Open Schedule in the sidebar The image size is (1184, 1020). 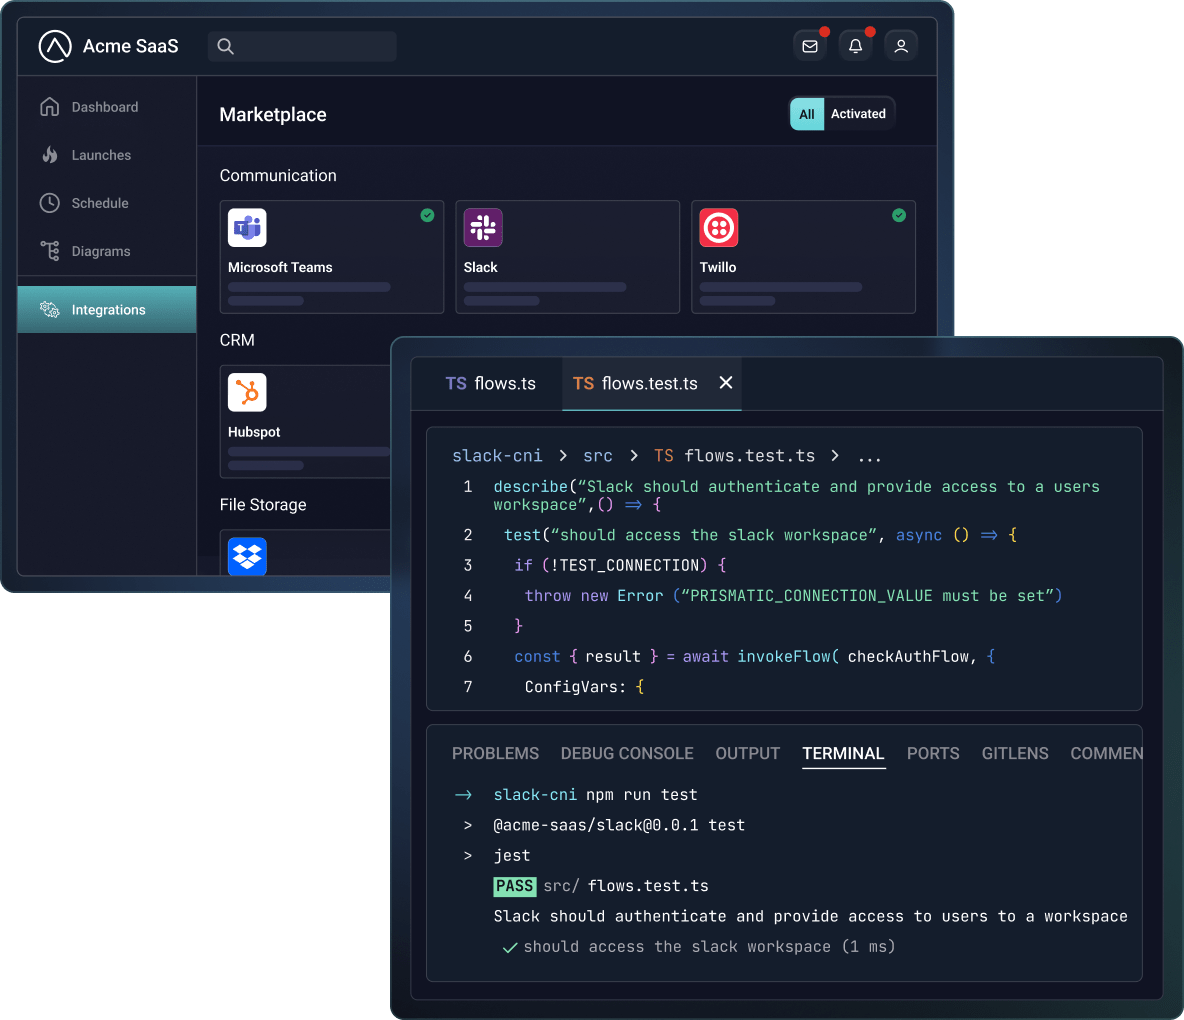(106, 203)
